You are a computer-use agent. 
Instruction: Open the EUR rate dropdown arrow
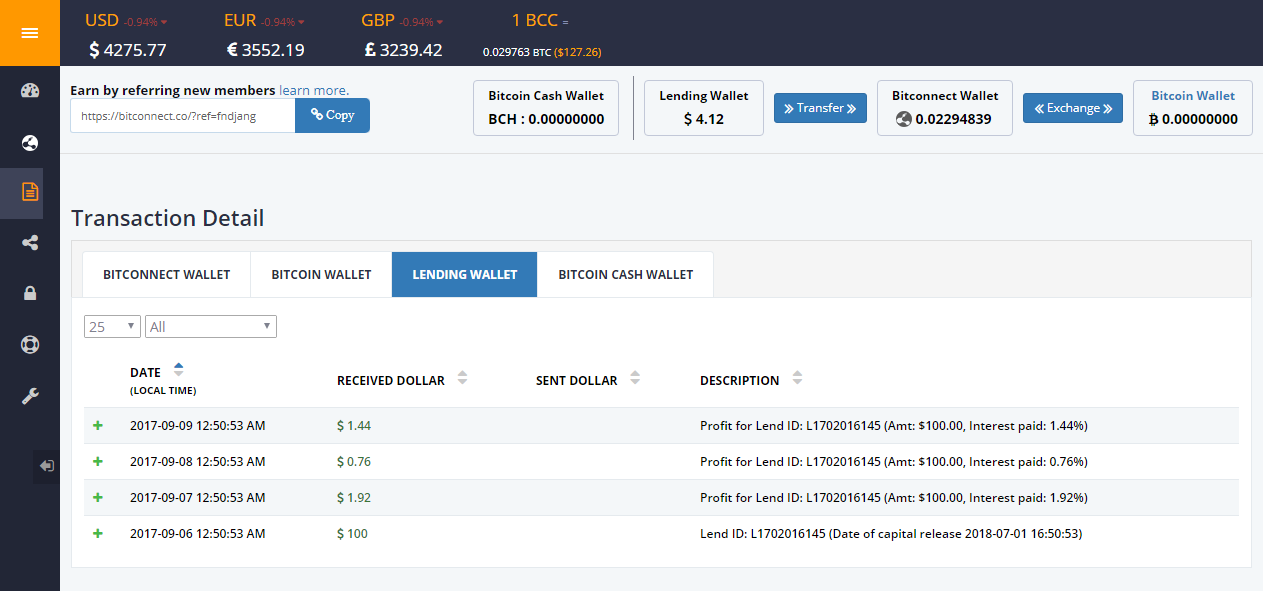(302, 22)
